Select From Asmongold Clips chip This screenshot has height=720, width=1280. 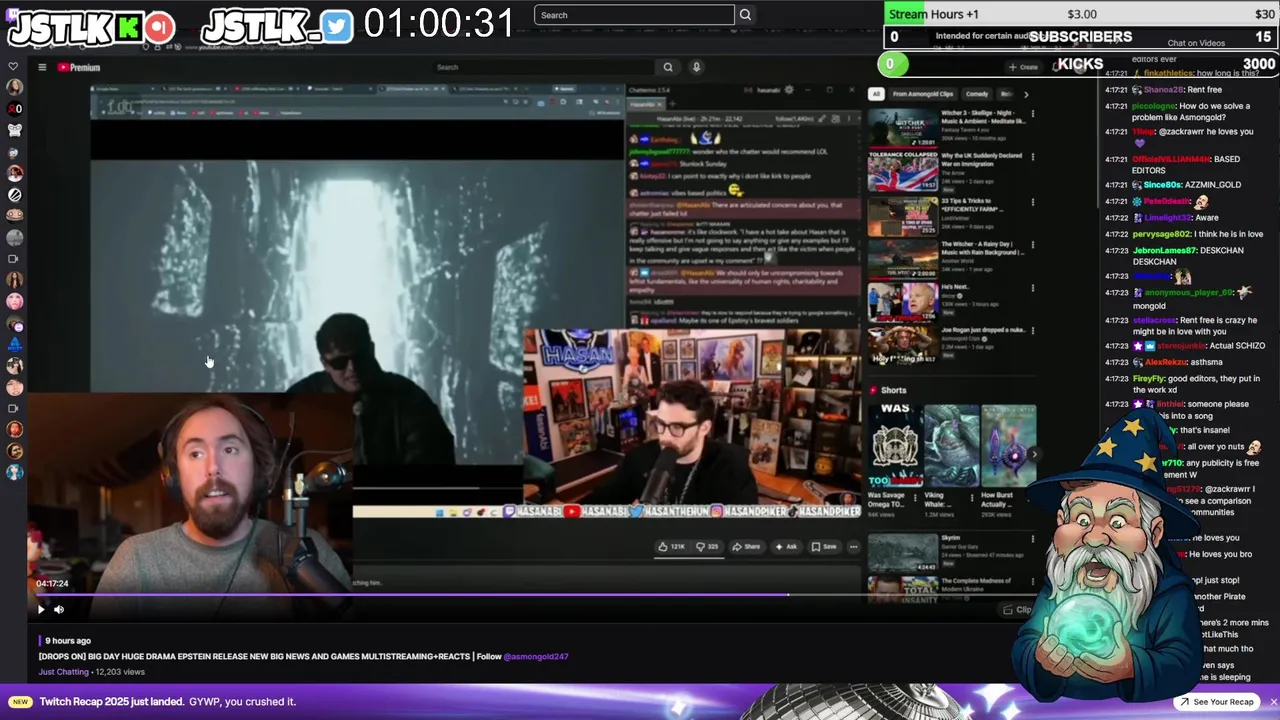[x=923, y=94]
